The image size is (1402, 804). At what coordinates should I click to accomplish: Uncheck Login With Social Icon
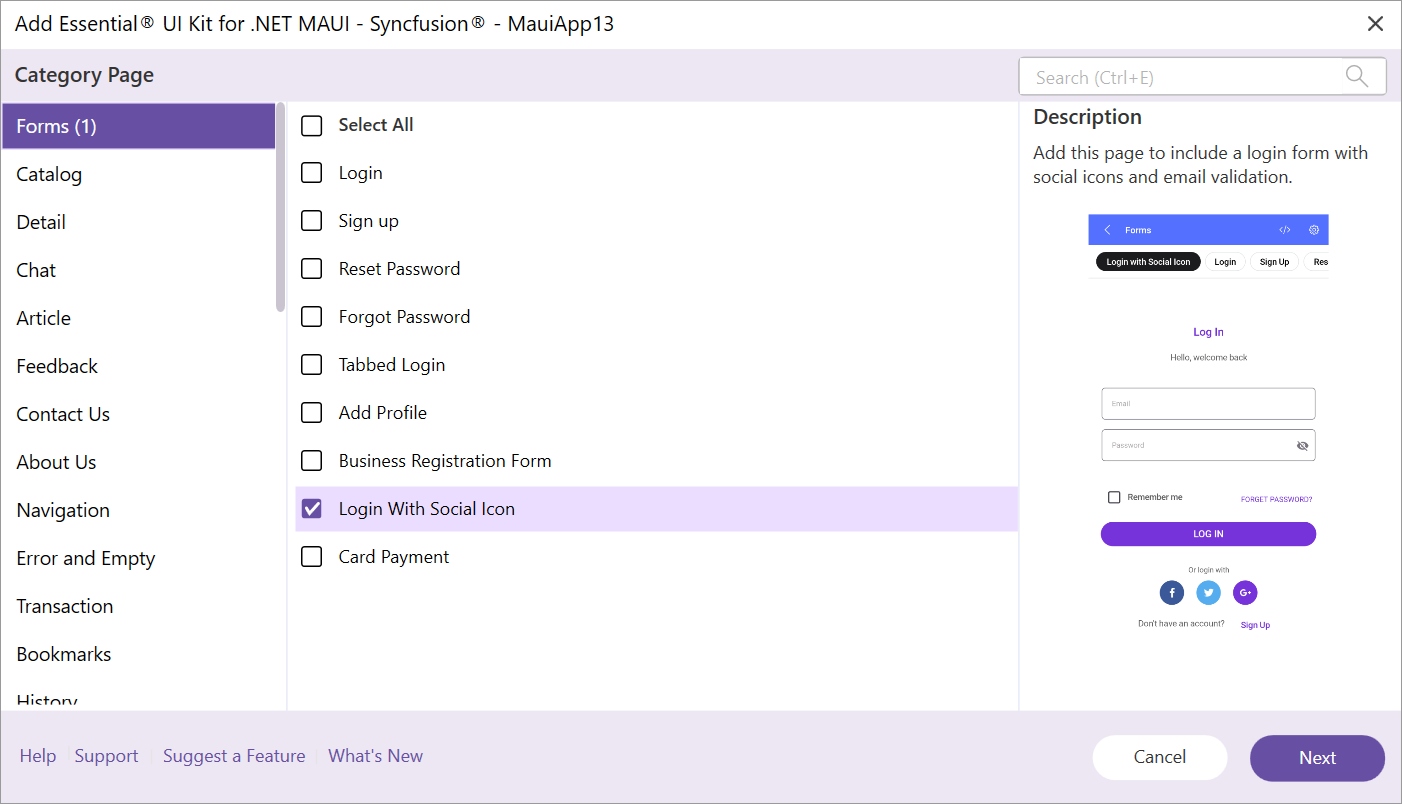point(312,509)
